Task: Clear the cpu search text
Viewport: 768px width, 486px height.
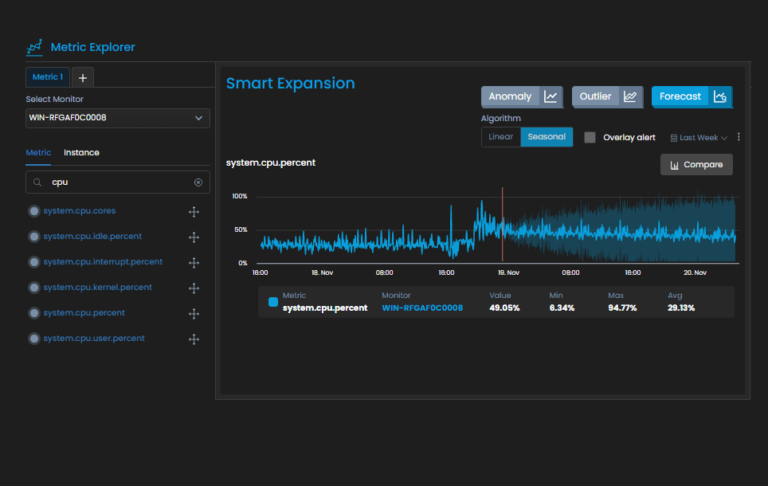Action: pyautogui.click(x=198, y=183)
